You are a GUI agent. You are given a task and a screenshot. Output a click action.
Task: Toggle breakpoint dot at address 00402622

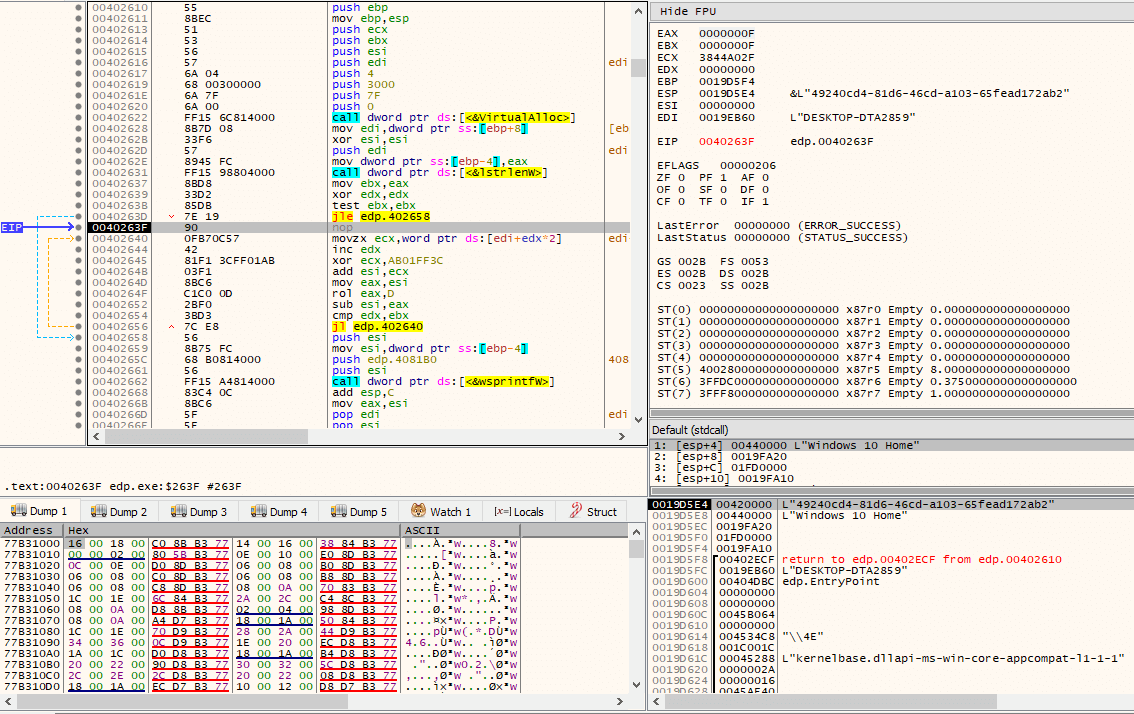[x=78, y=117]
